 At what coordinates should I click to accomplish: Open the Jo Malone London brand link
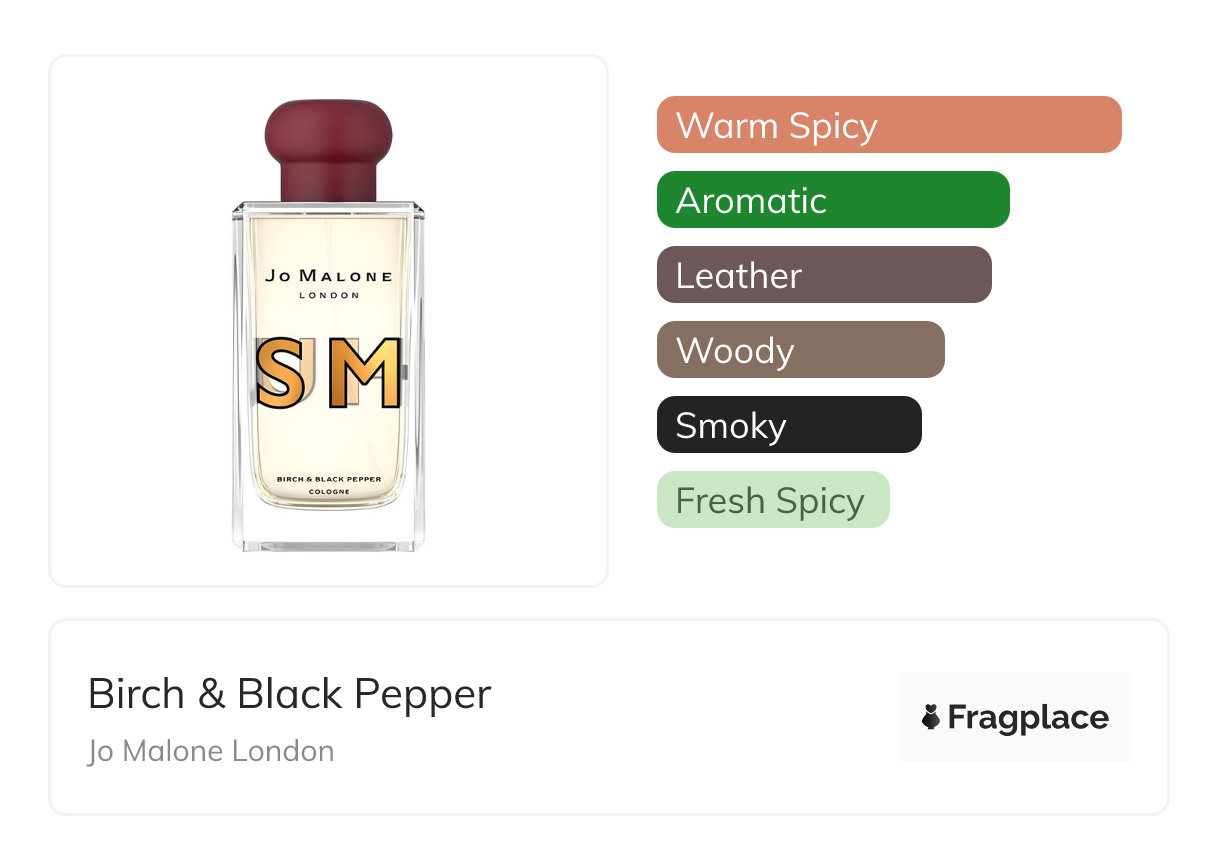211,751
